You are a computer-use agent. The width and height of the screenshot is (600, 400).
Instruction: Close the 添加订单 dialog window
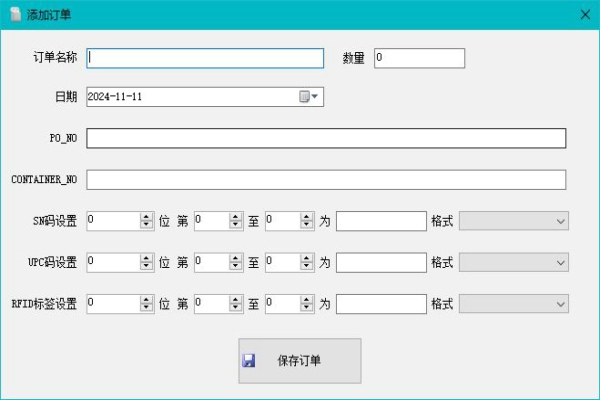tap(585, 15)
